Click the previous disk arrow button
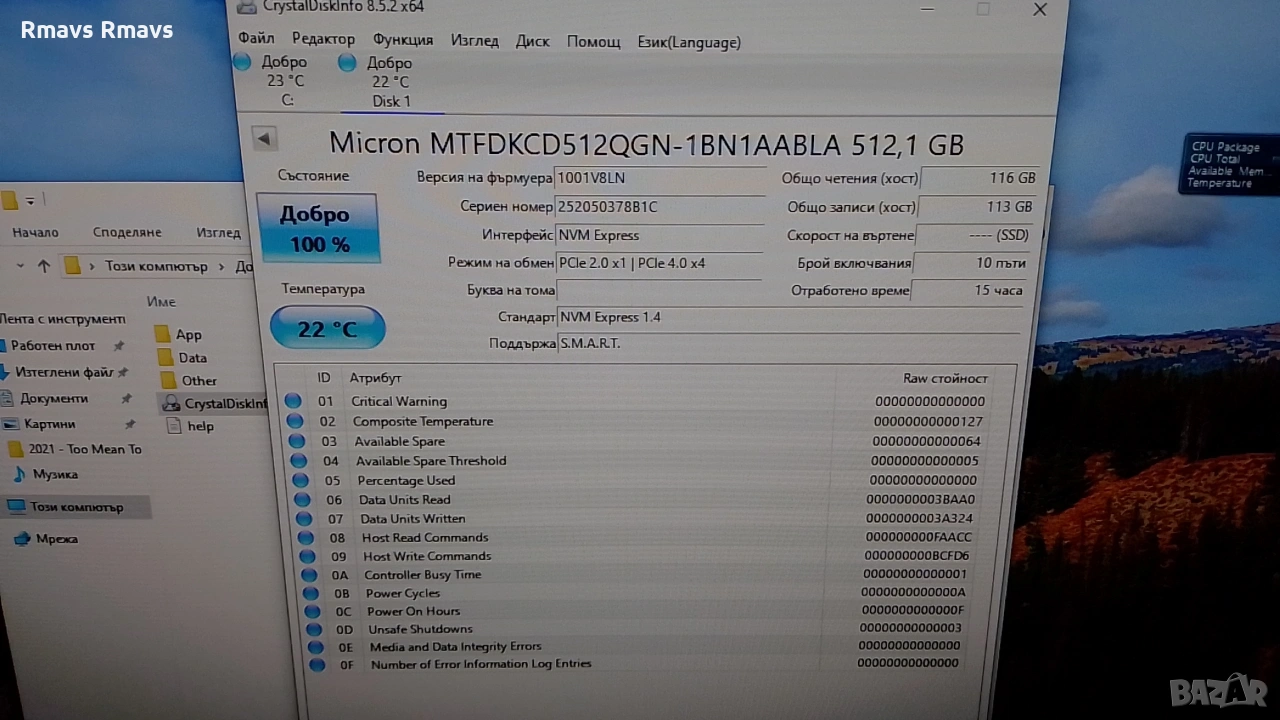The image size is (1280, 720). (265, 139)
